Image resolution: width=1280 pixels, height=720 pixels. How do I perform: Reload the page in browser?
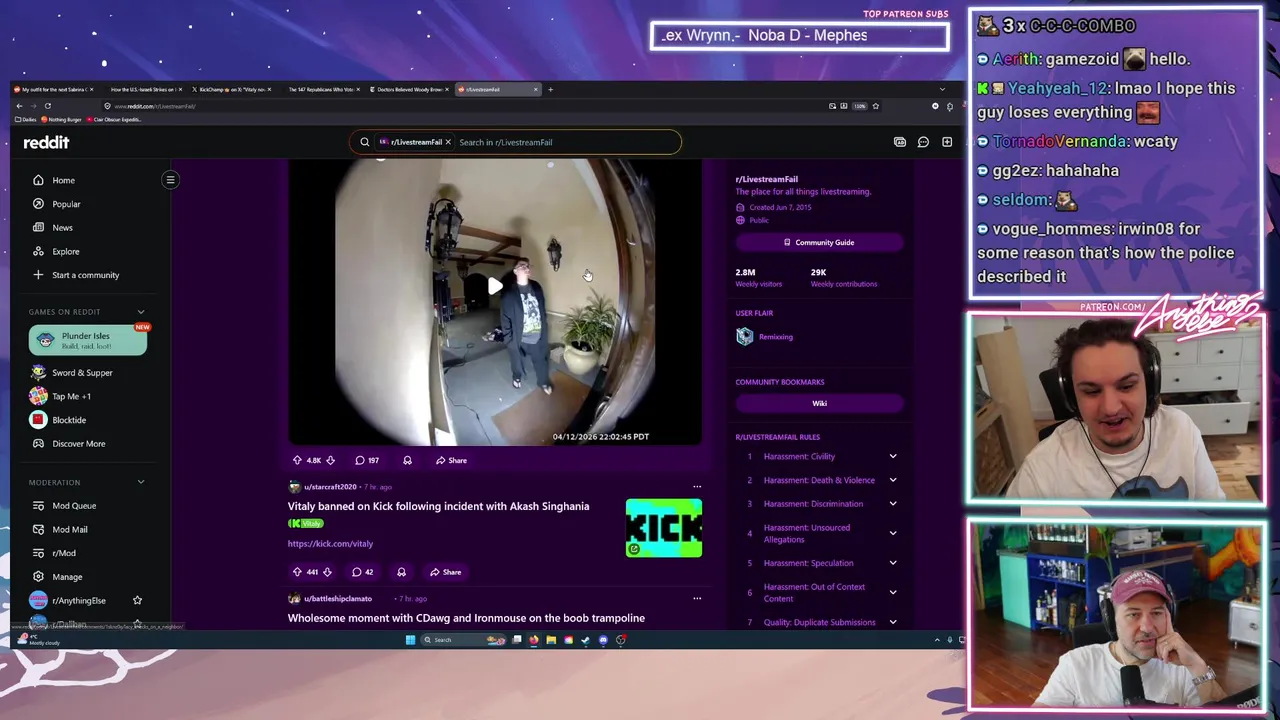coord(47,106)
